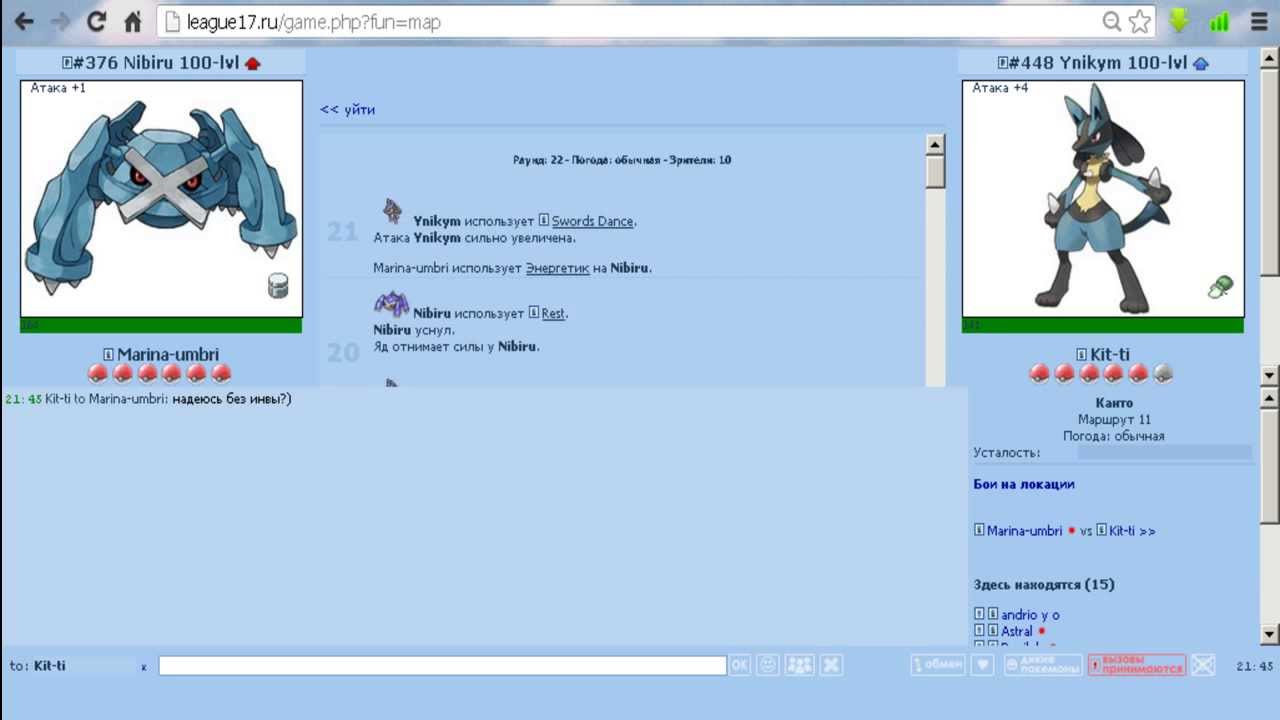Focus the chat message input field
Image resolution: width=1280 pixels, height=720 pixels.
[x=442, y=665]
